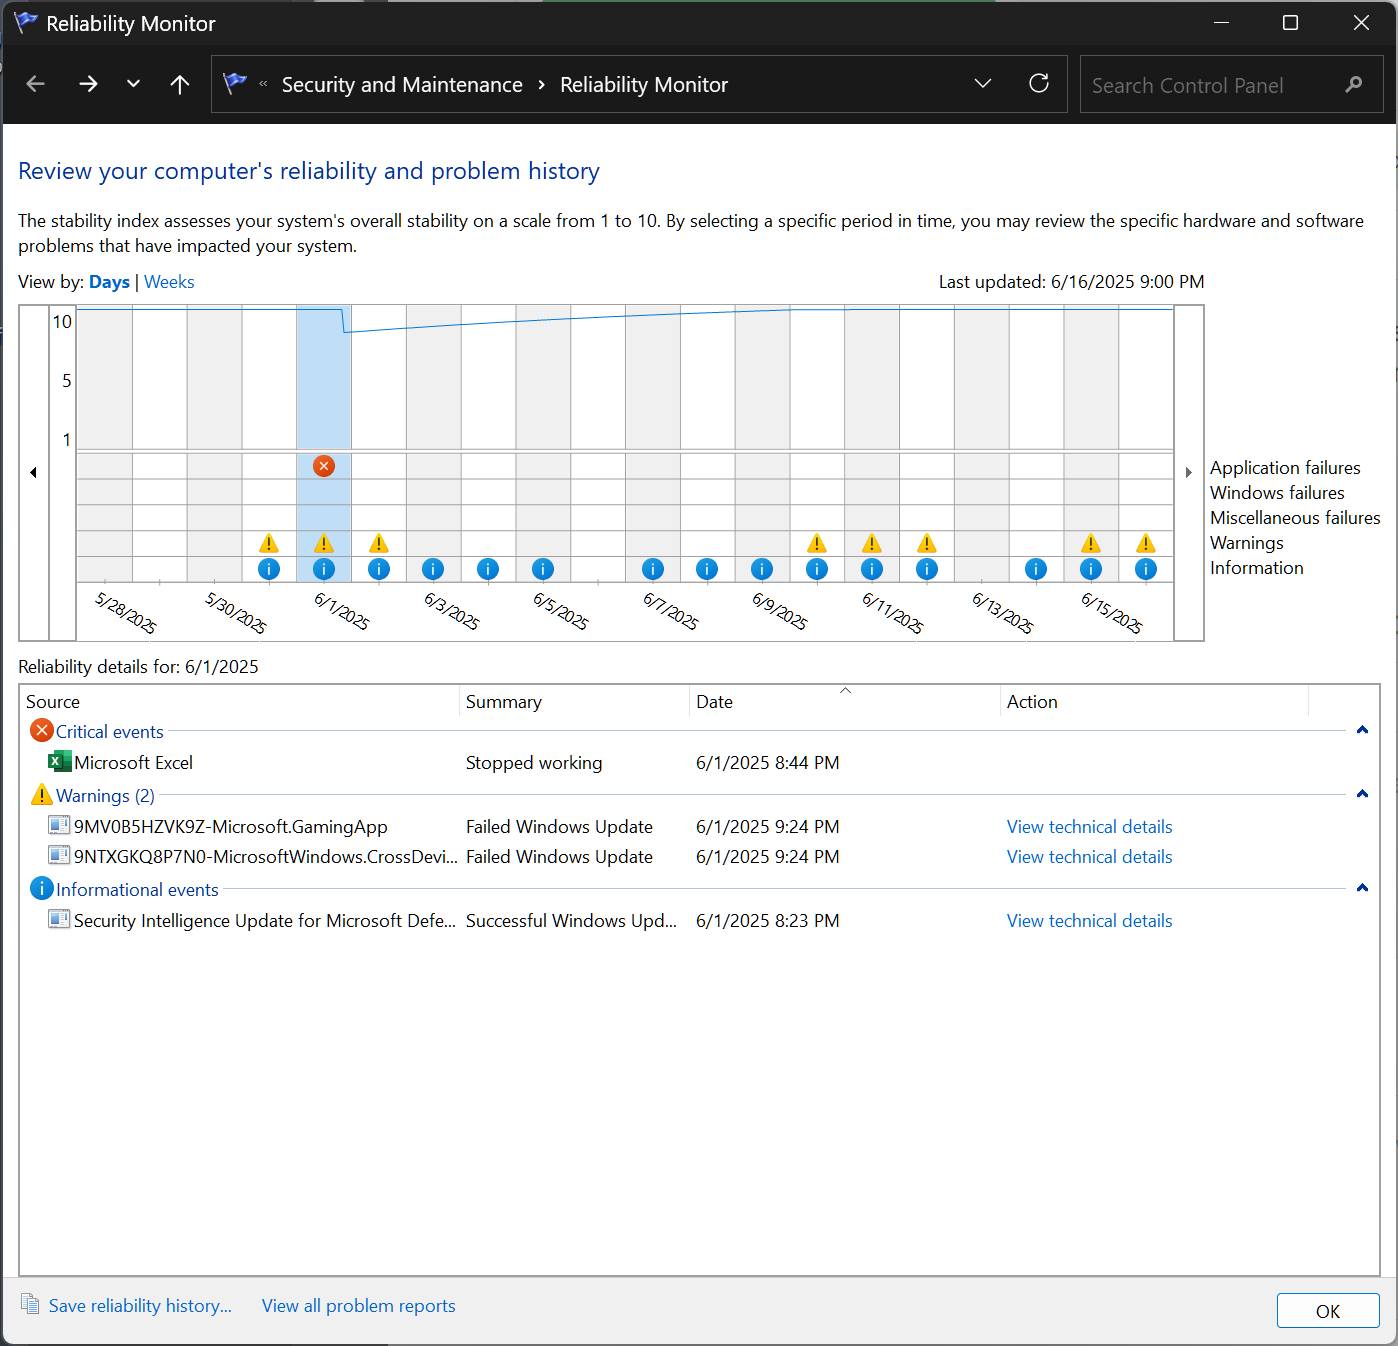Click the critical error icon on 6/1/2025
1398x1346 pixels.
pos(323,466)
